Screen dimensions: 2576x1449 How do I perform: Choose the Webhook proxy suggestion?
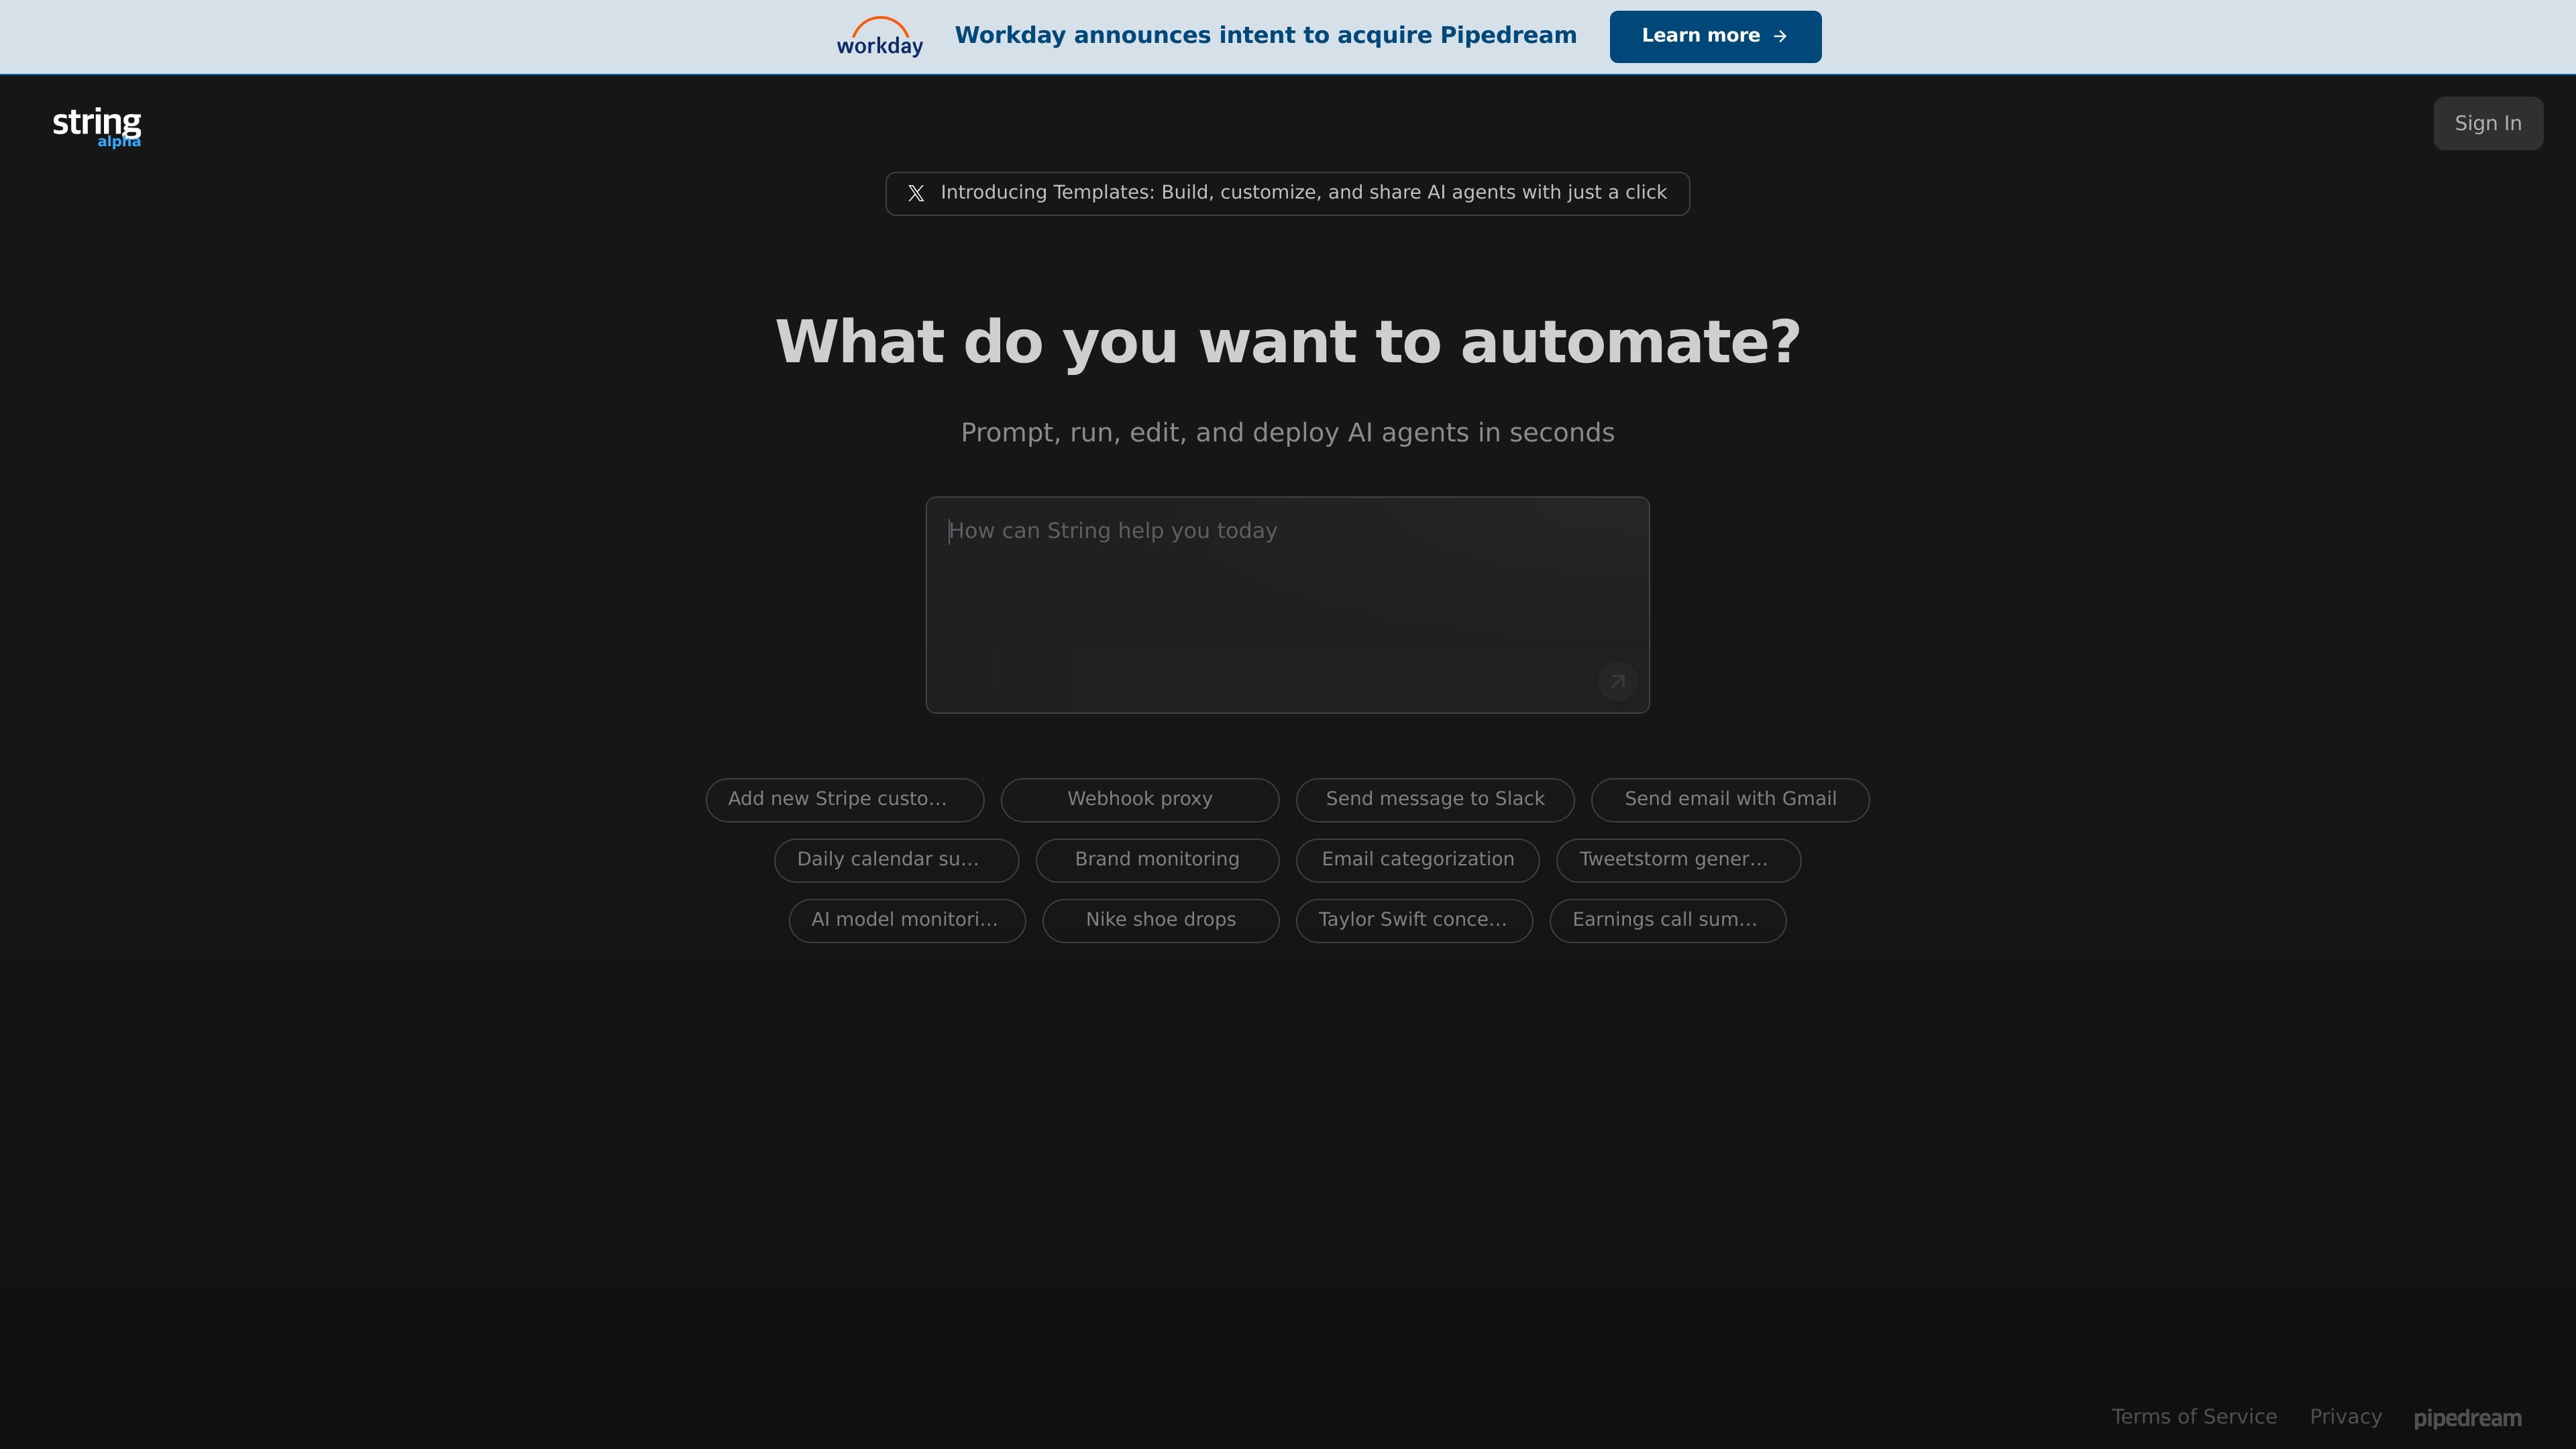click(x=1140, y=800)
